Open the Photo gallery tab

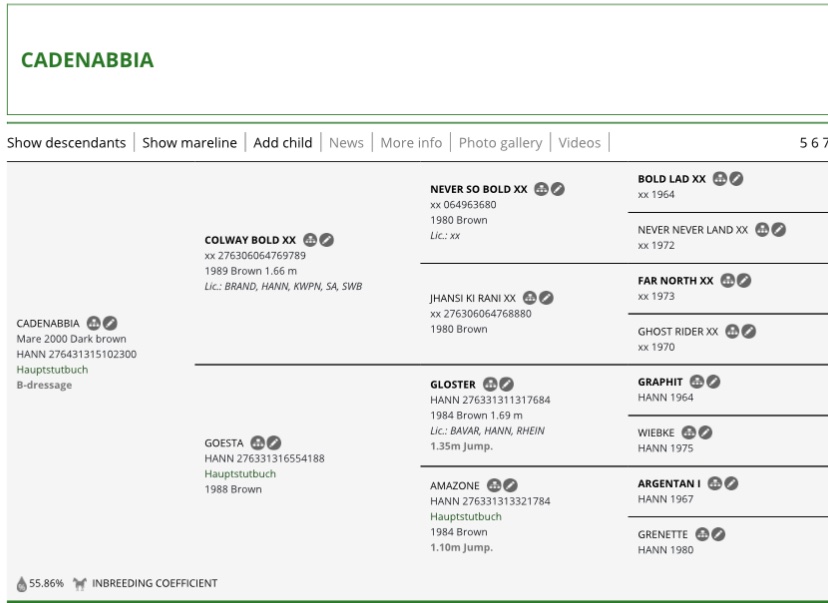500,142
